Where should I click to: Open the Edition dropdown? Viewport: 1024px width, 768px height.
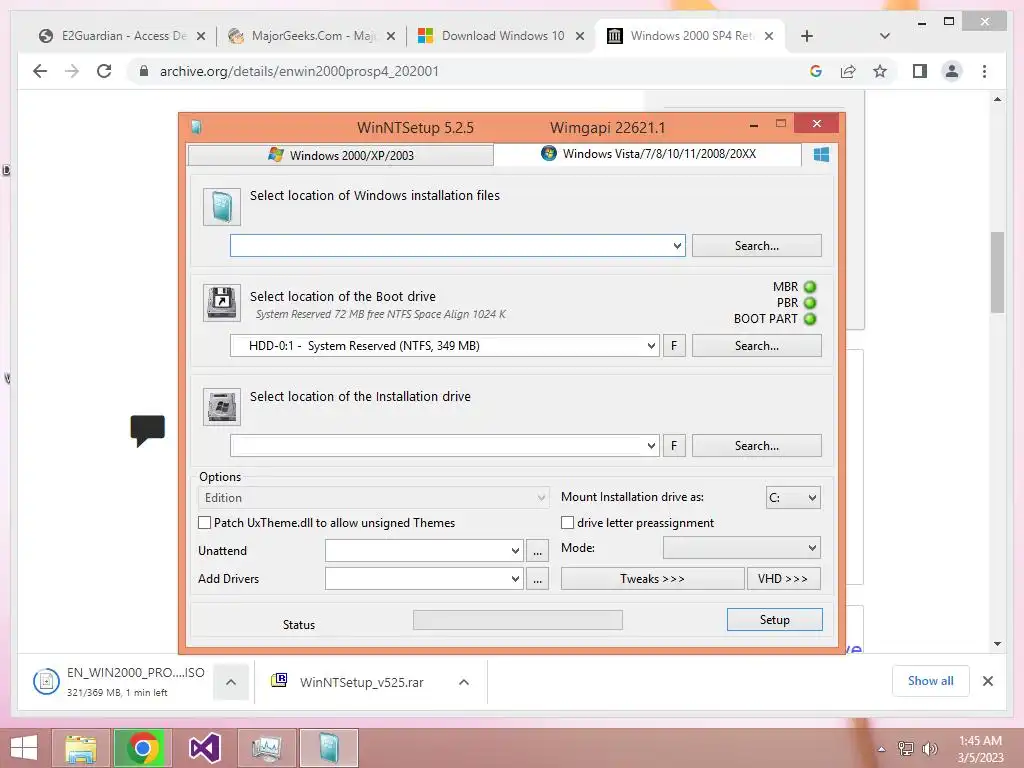[x=373, y=498]
